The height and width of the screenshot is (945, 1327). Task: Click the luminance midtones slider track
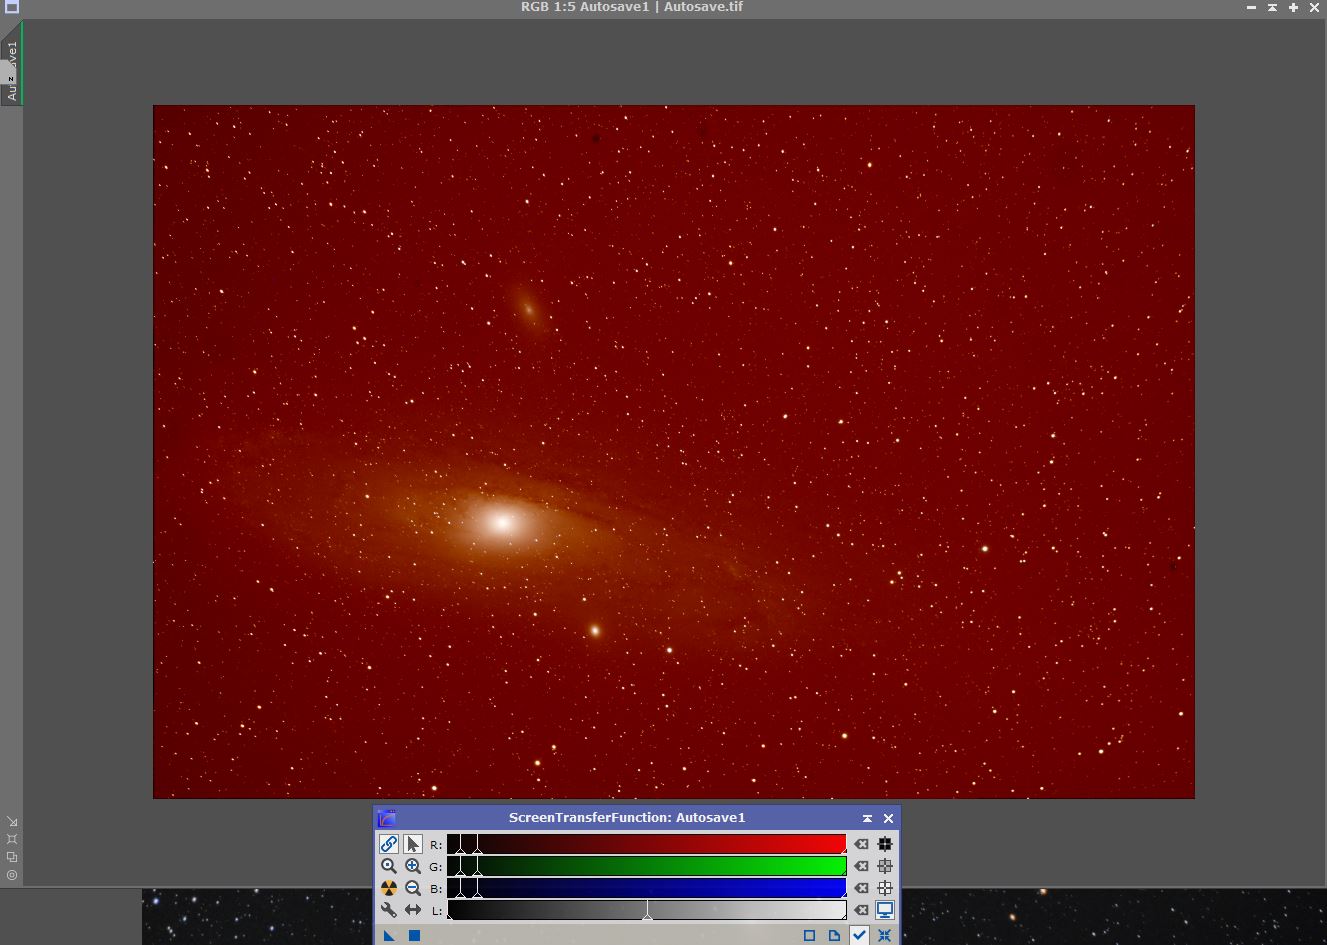pyautogui.click(x=647, y=910)
